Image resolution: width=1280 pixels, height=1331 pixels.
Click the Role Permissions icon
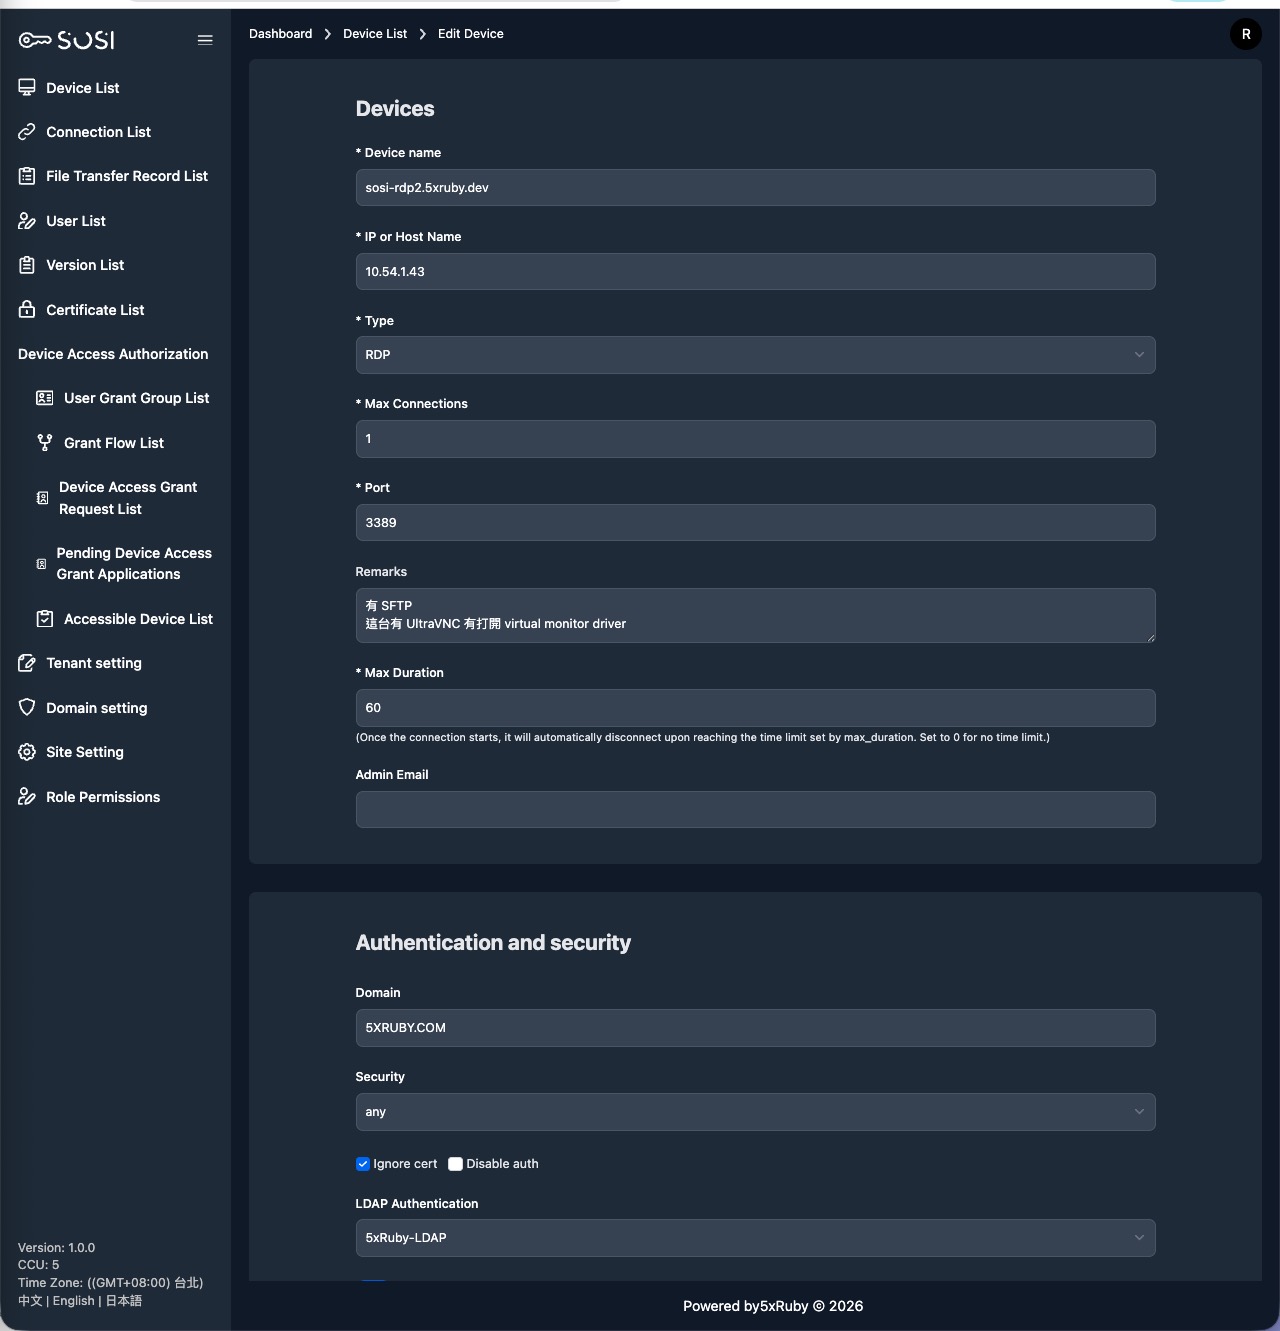pos(27,797)
